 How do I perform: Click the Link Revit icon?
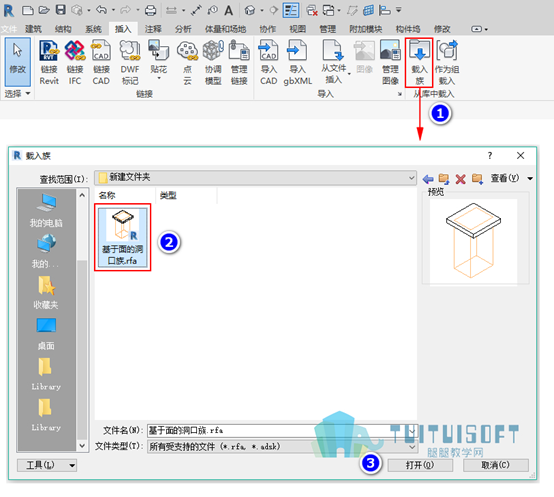pos(49,63)
